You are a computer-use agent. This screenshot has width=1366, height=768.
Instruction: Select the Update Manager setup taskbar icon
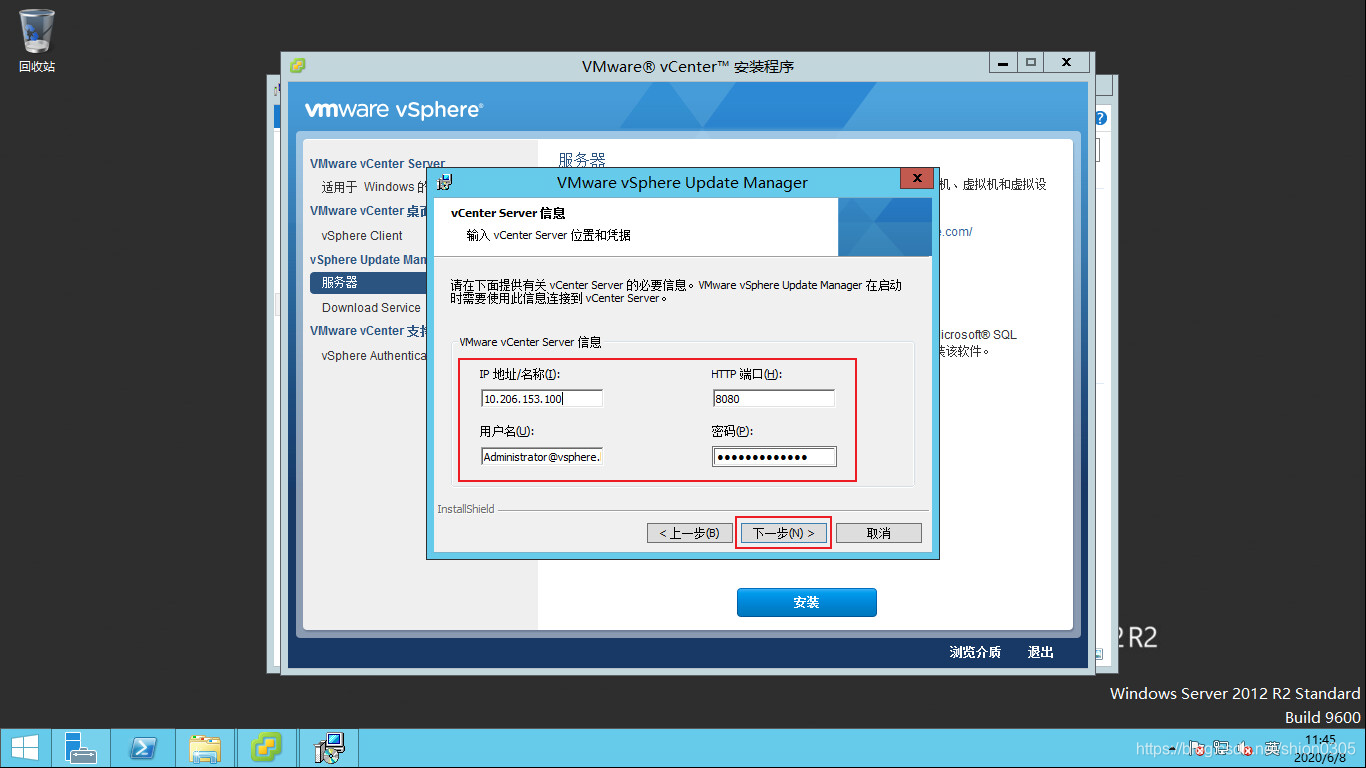pos(328,748)
